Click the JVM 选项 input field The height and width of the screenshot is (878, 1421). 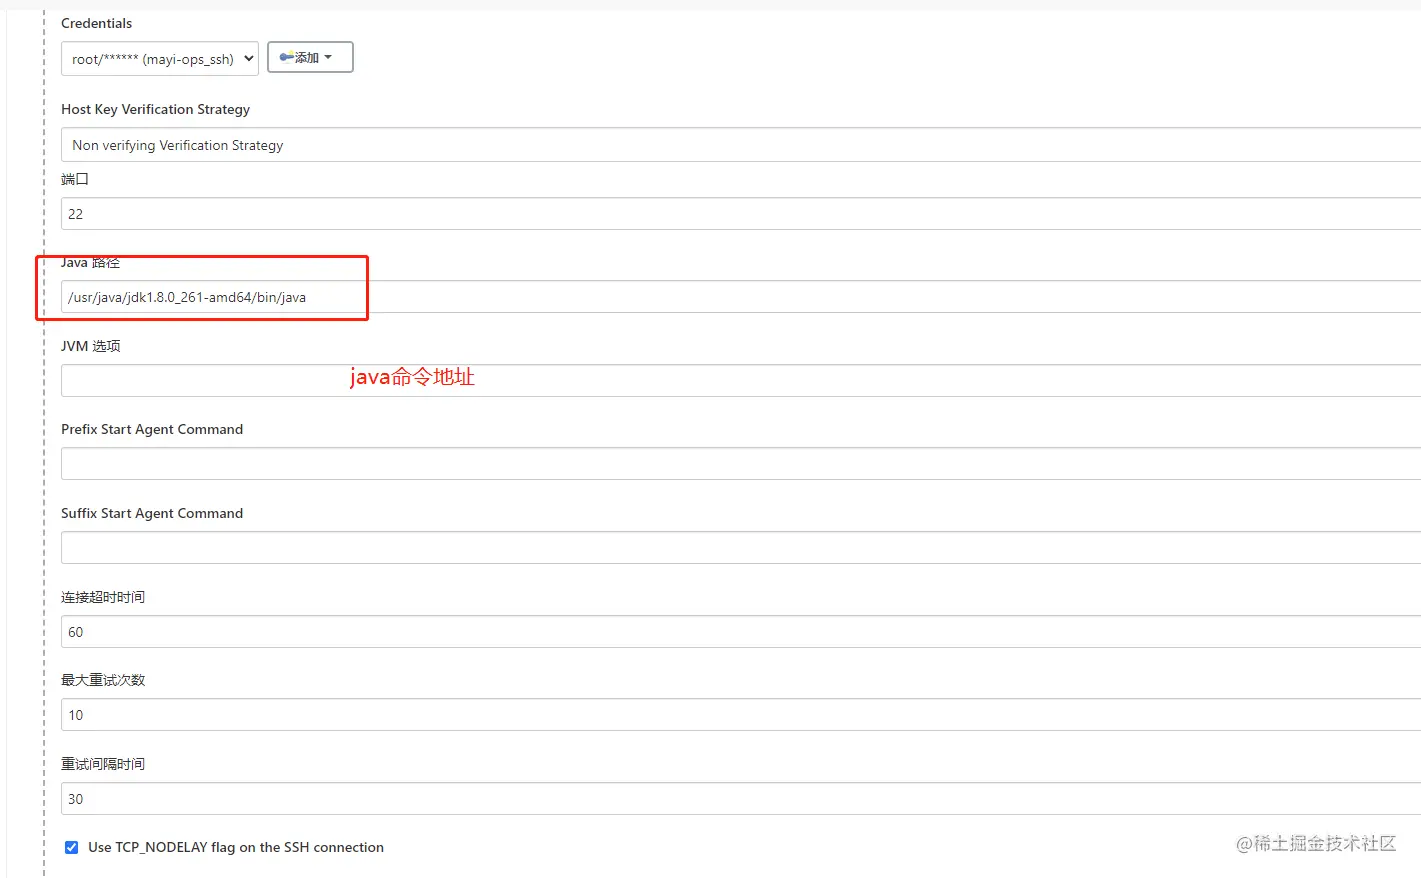pos(741,381)
